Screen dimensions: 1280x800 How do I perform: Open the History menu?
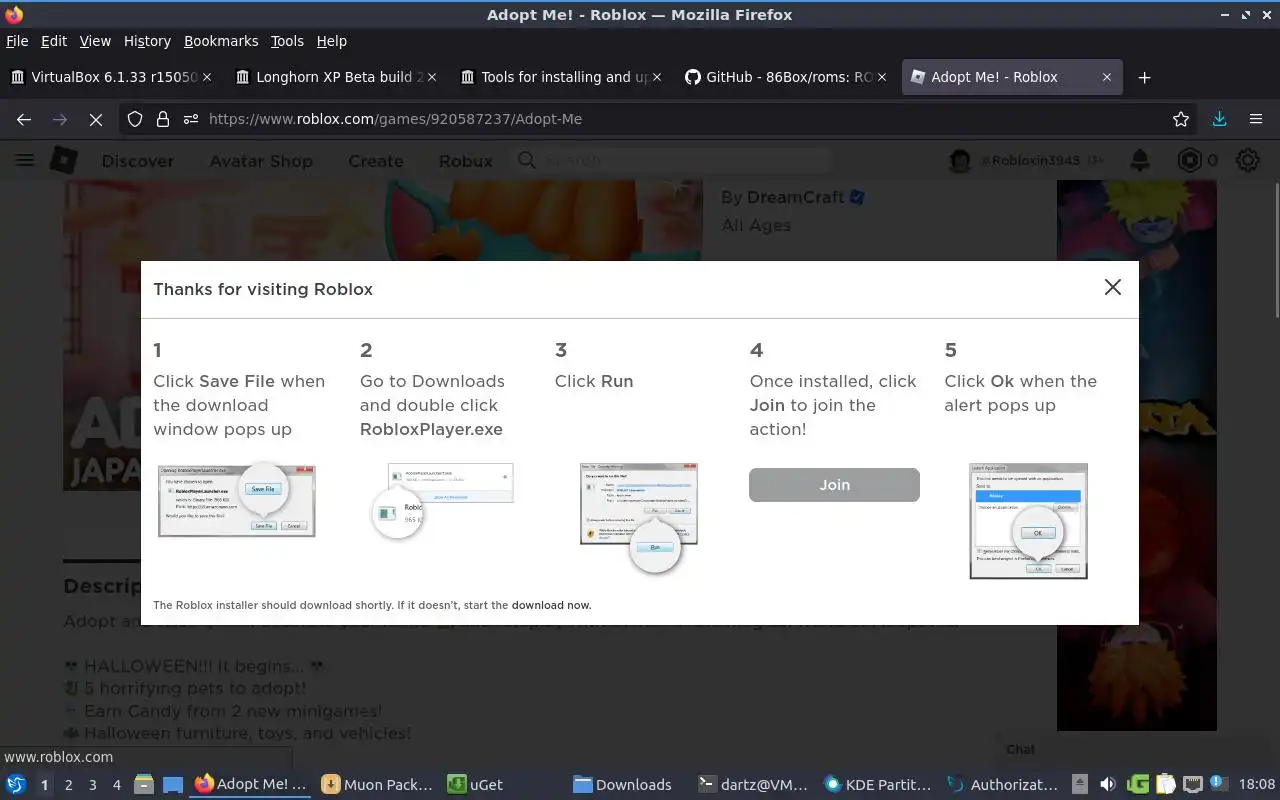click(x=147, y=41)
